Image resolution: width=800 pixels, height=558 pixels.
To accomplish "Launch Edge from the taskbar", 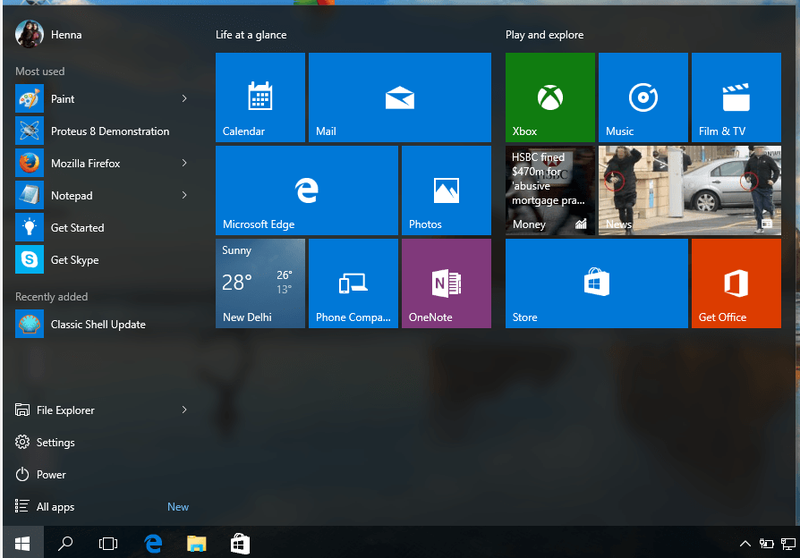I will pyautogui.click(x=153, y=544).
